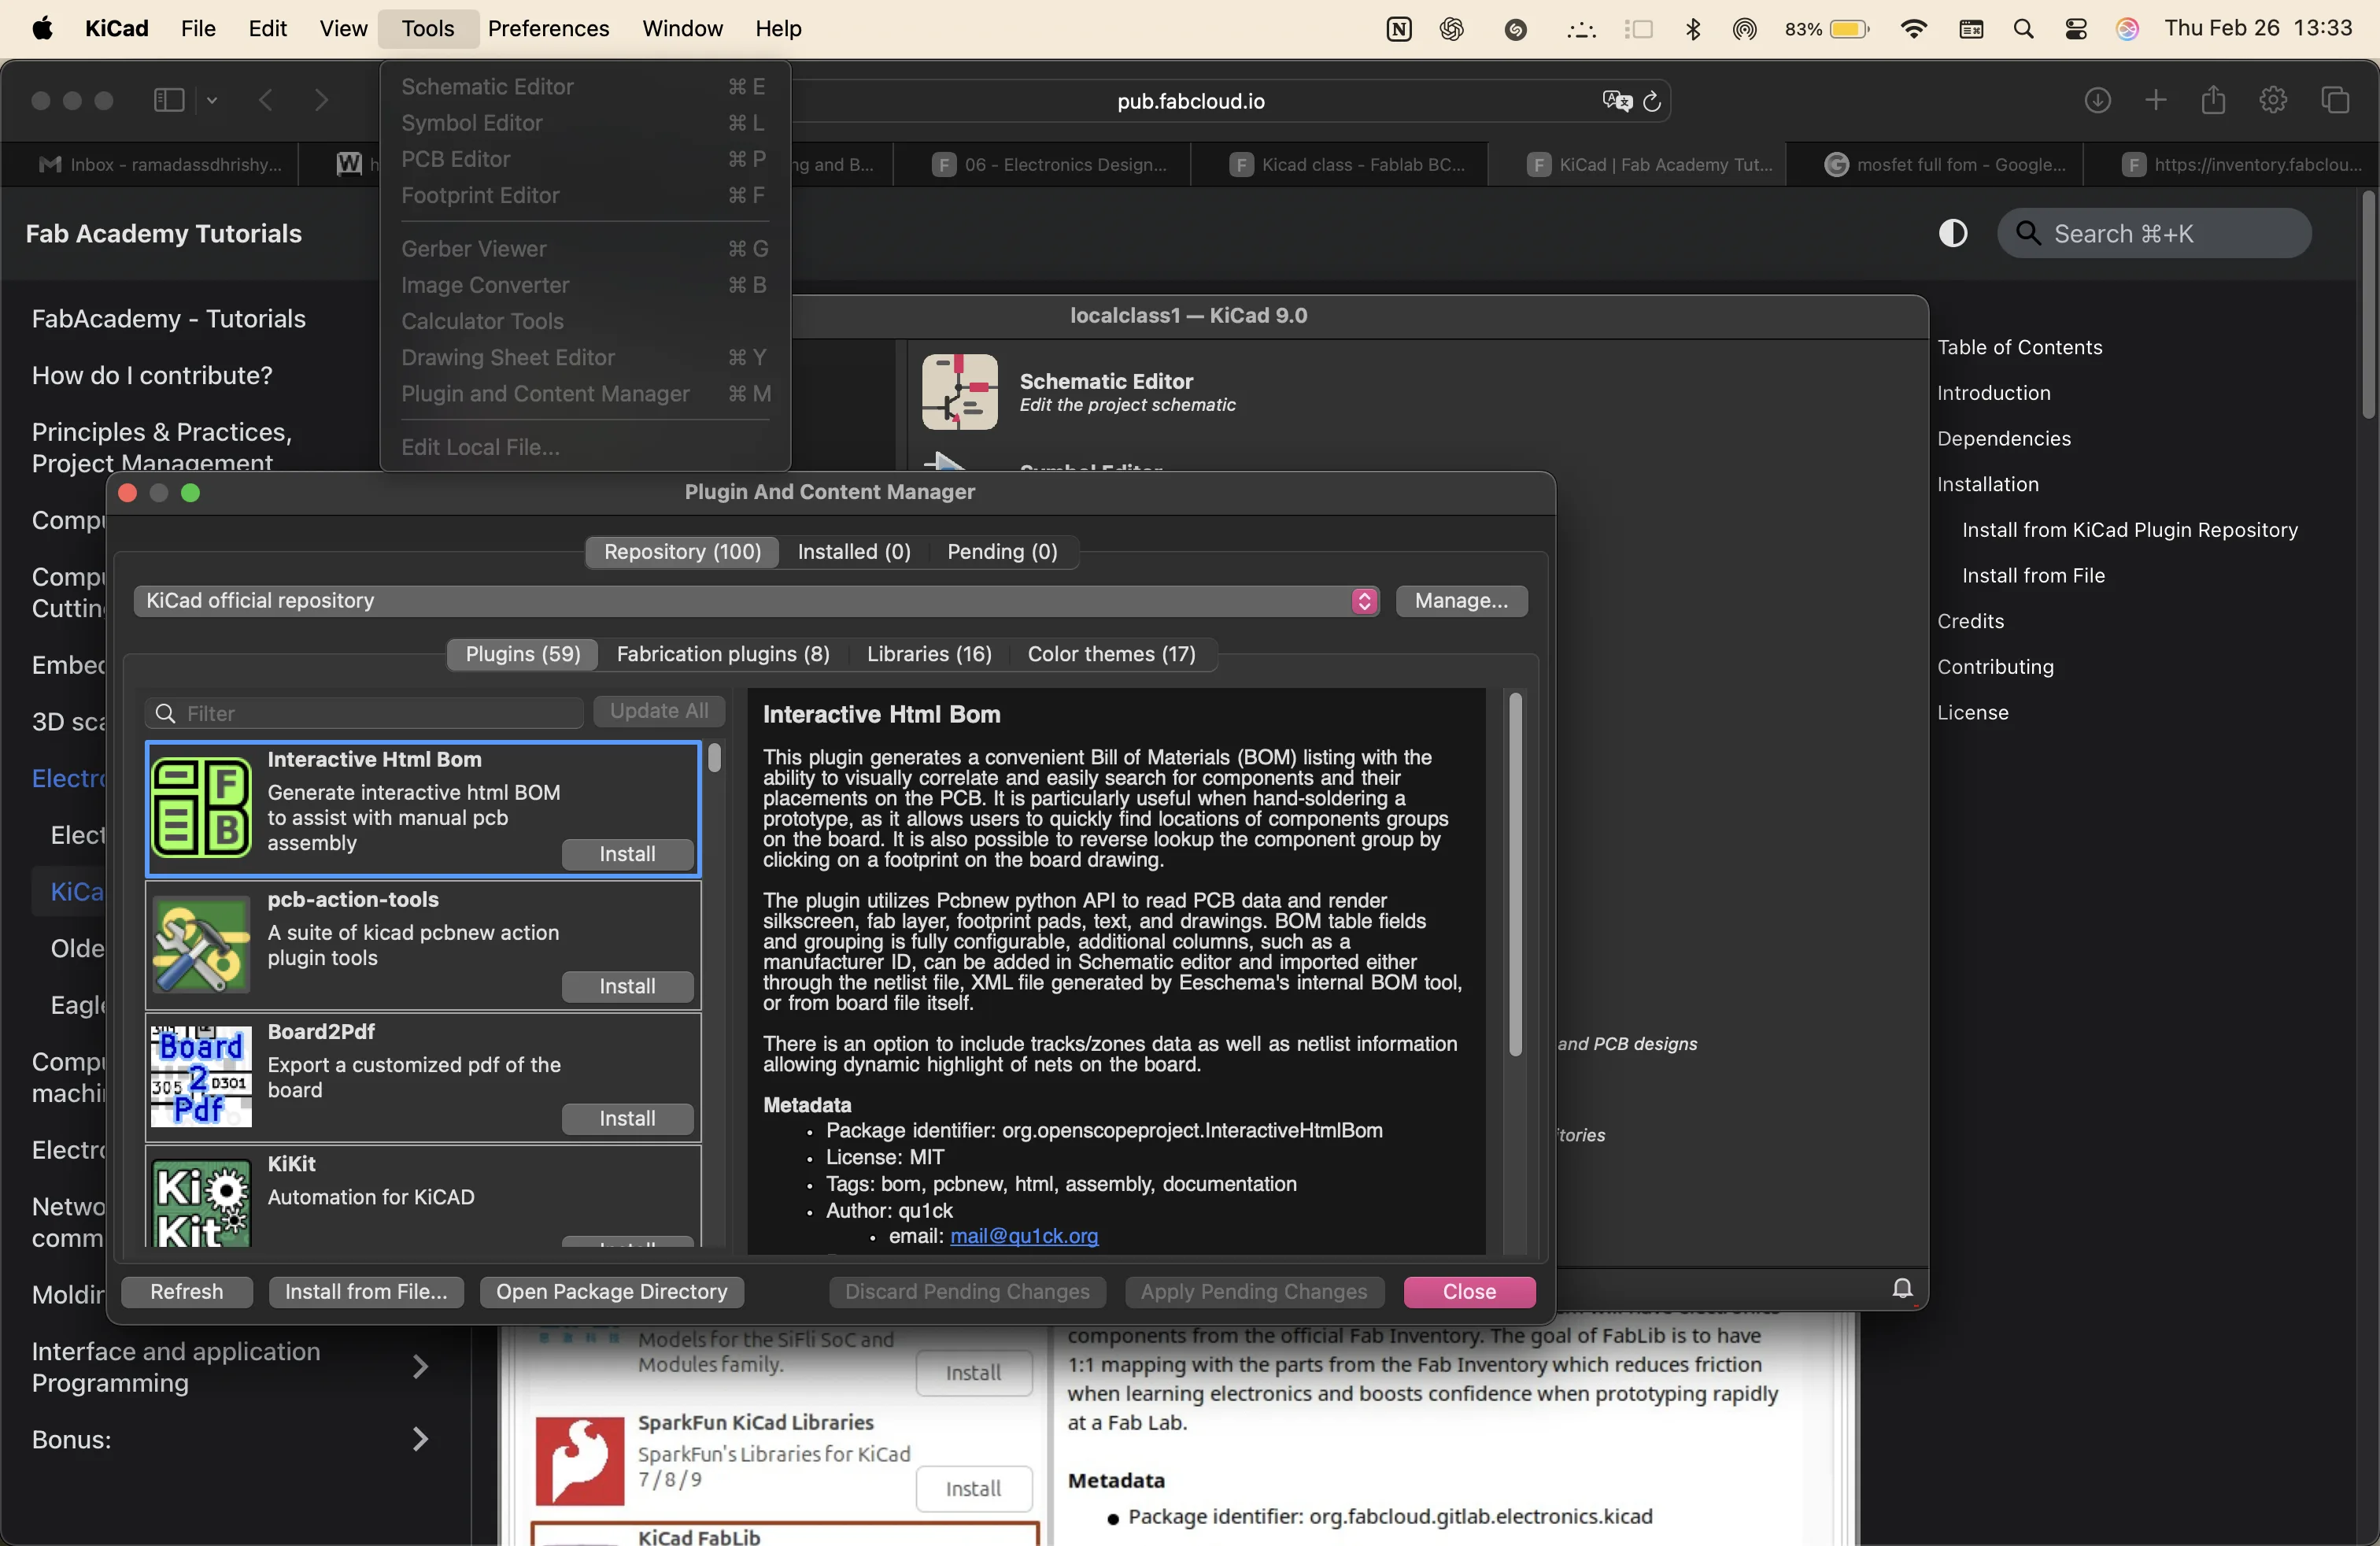Open macOS Control Center toggle icon
2380x1546 pixels.
tap(2075, 29)
